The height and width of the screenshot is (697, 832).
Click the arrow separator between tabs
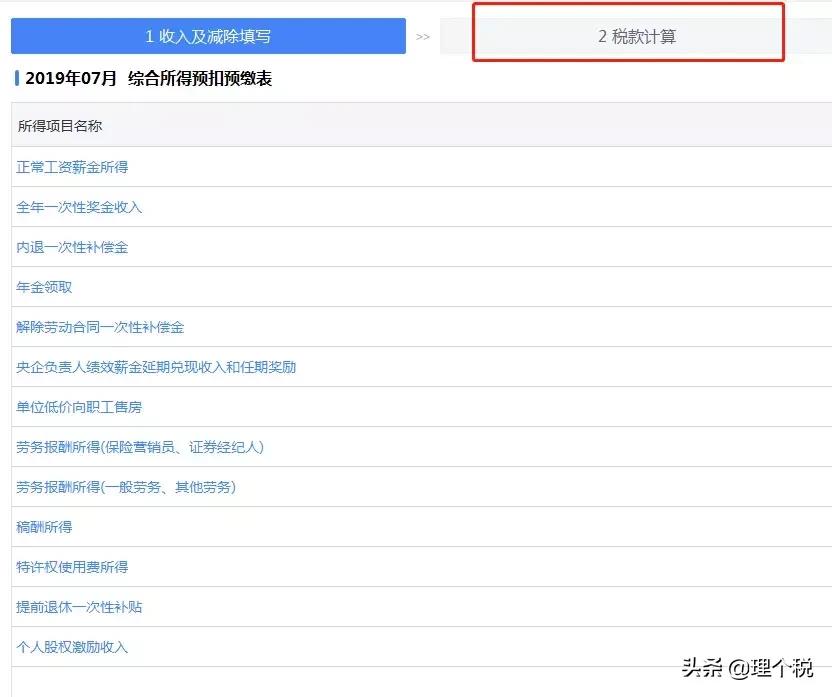[x=424, y=35]
